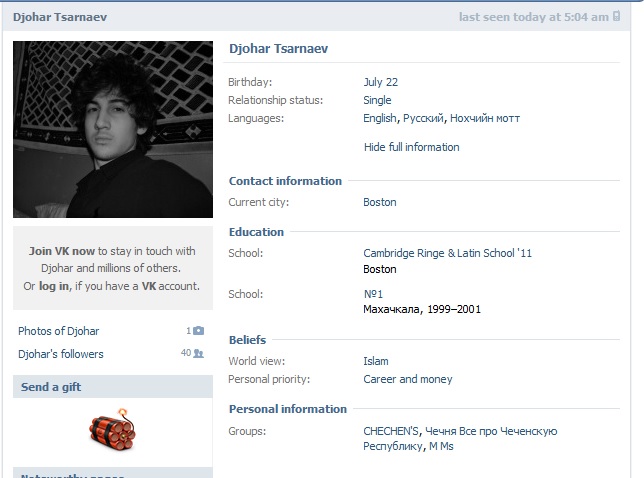Click the 'English' language link

tap(380, 118)
